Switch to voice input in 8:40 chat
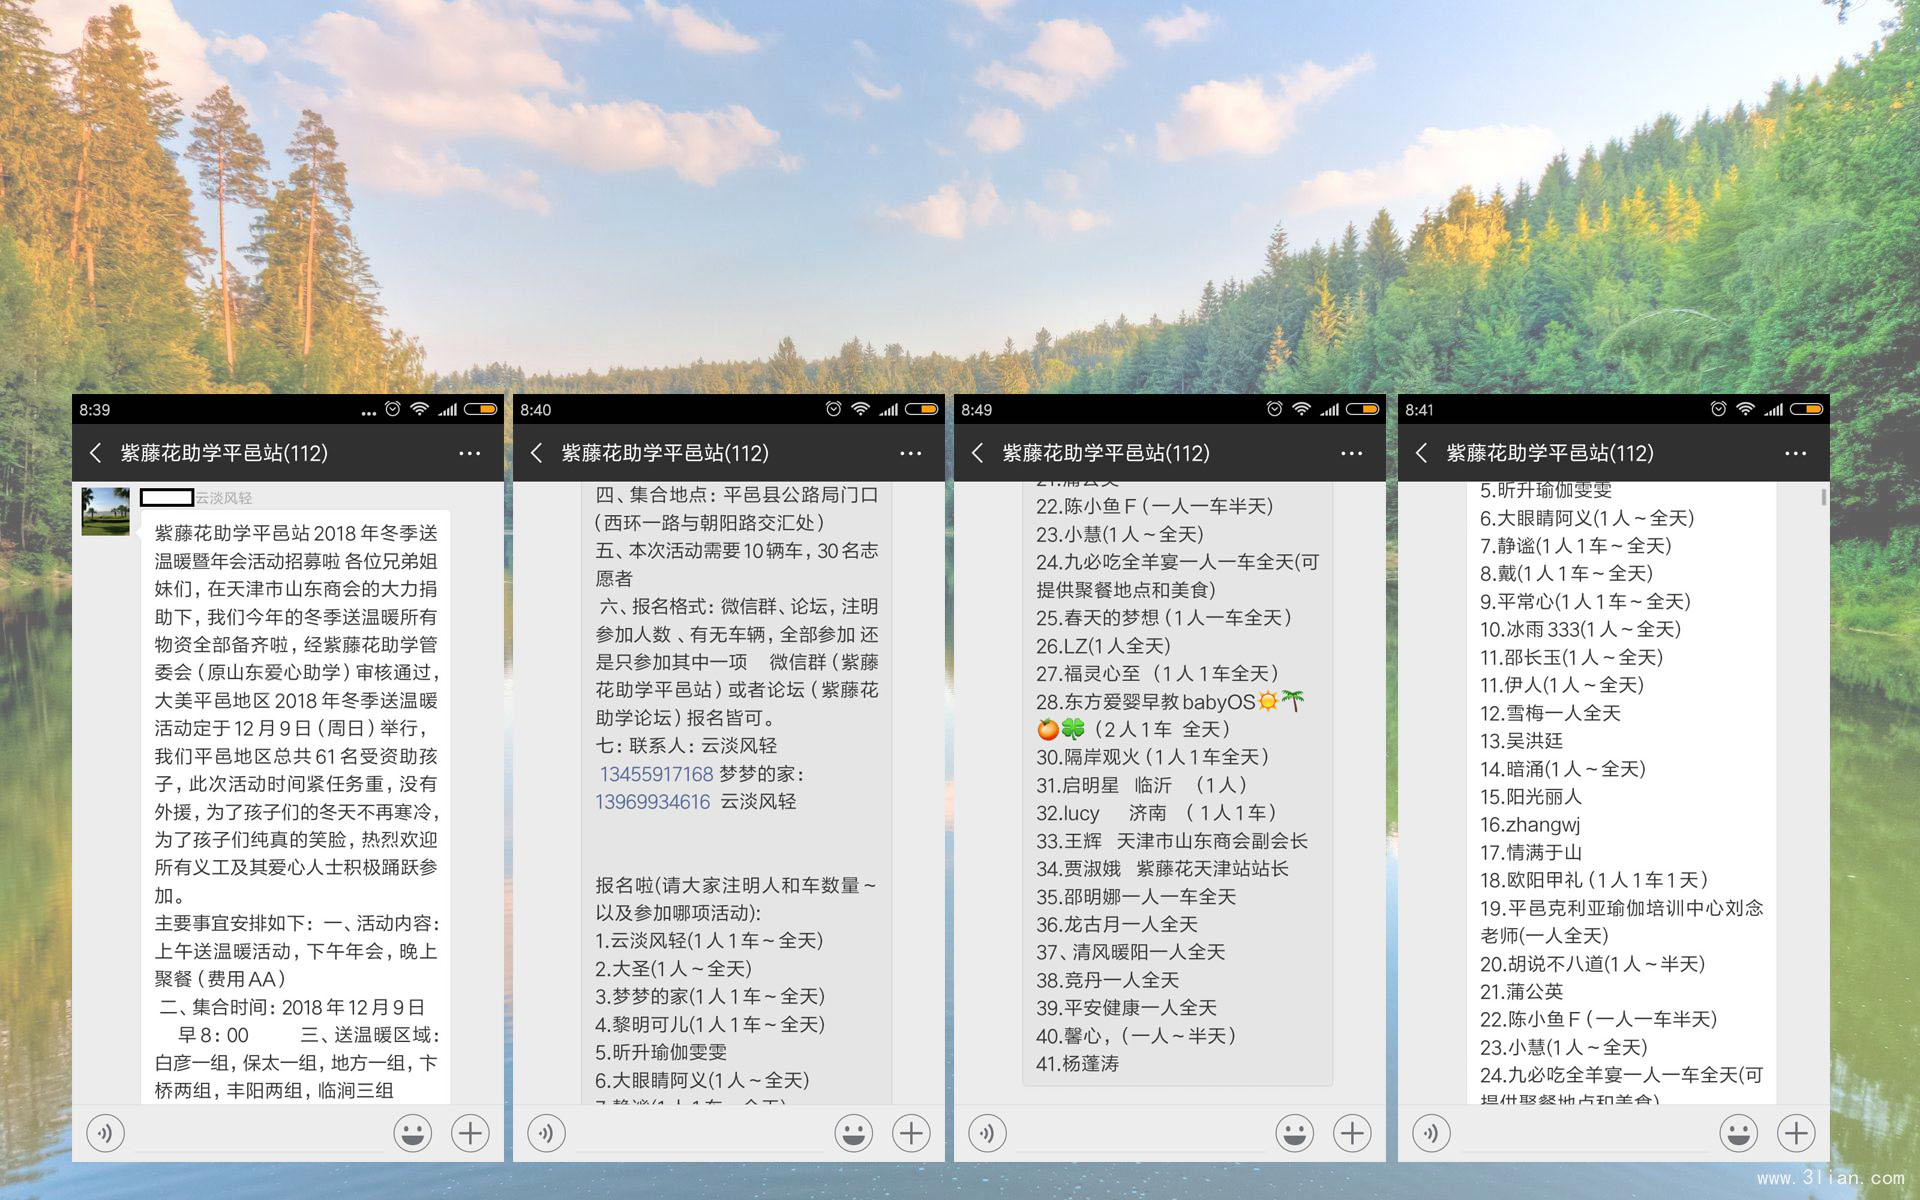This screenshot has width=1920, height=1200. [547, 1133]
